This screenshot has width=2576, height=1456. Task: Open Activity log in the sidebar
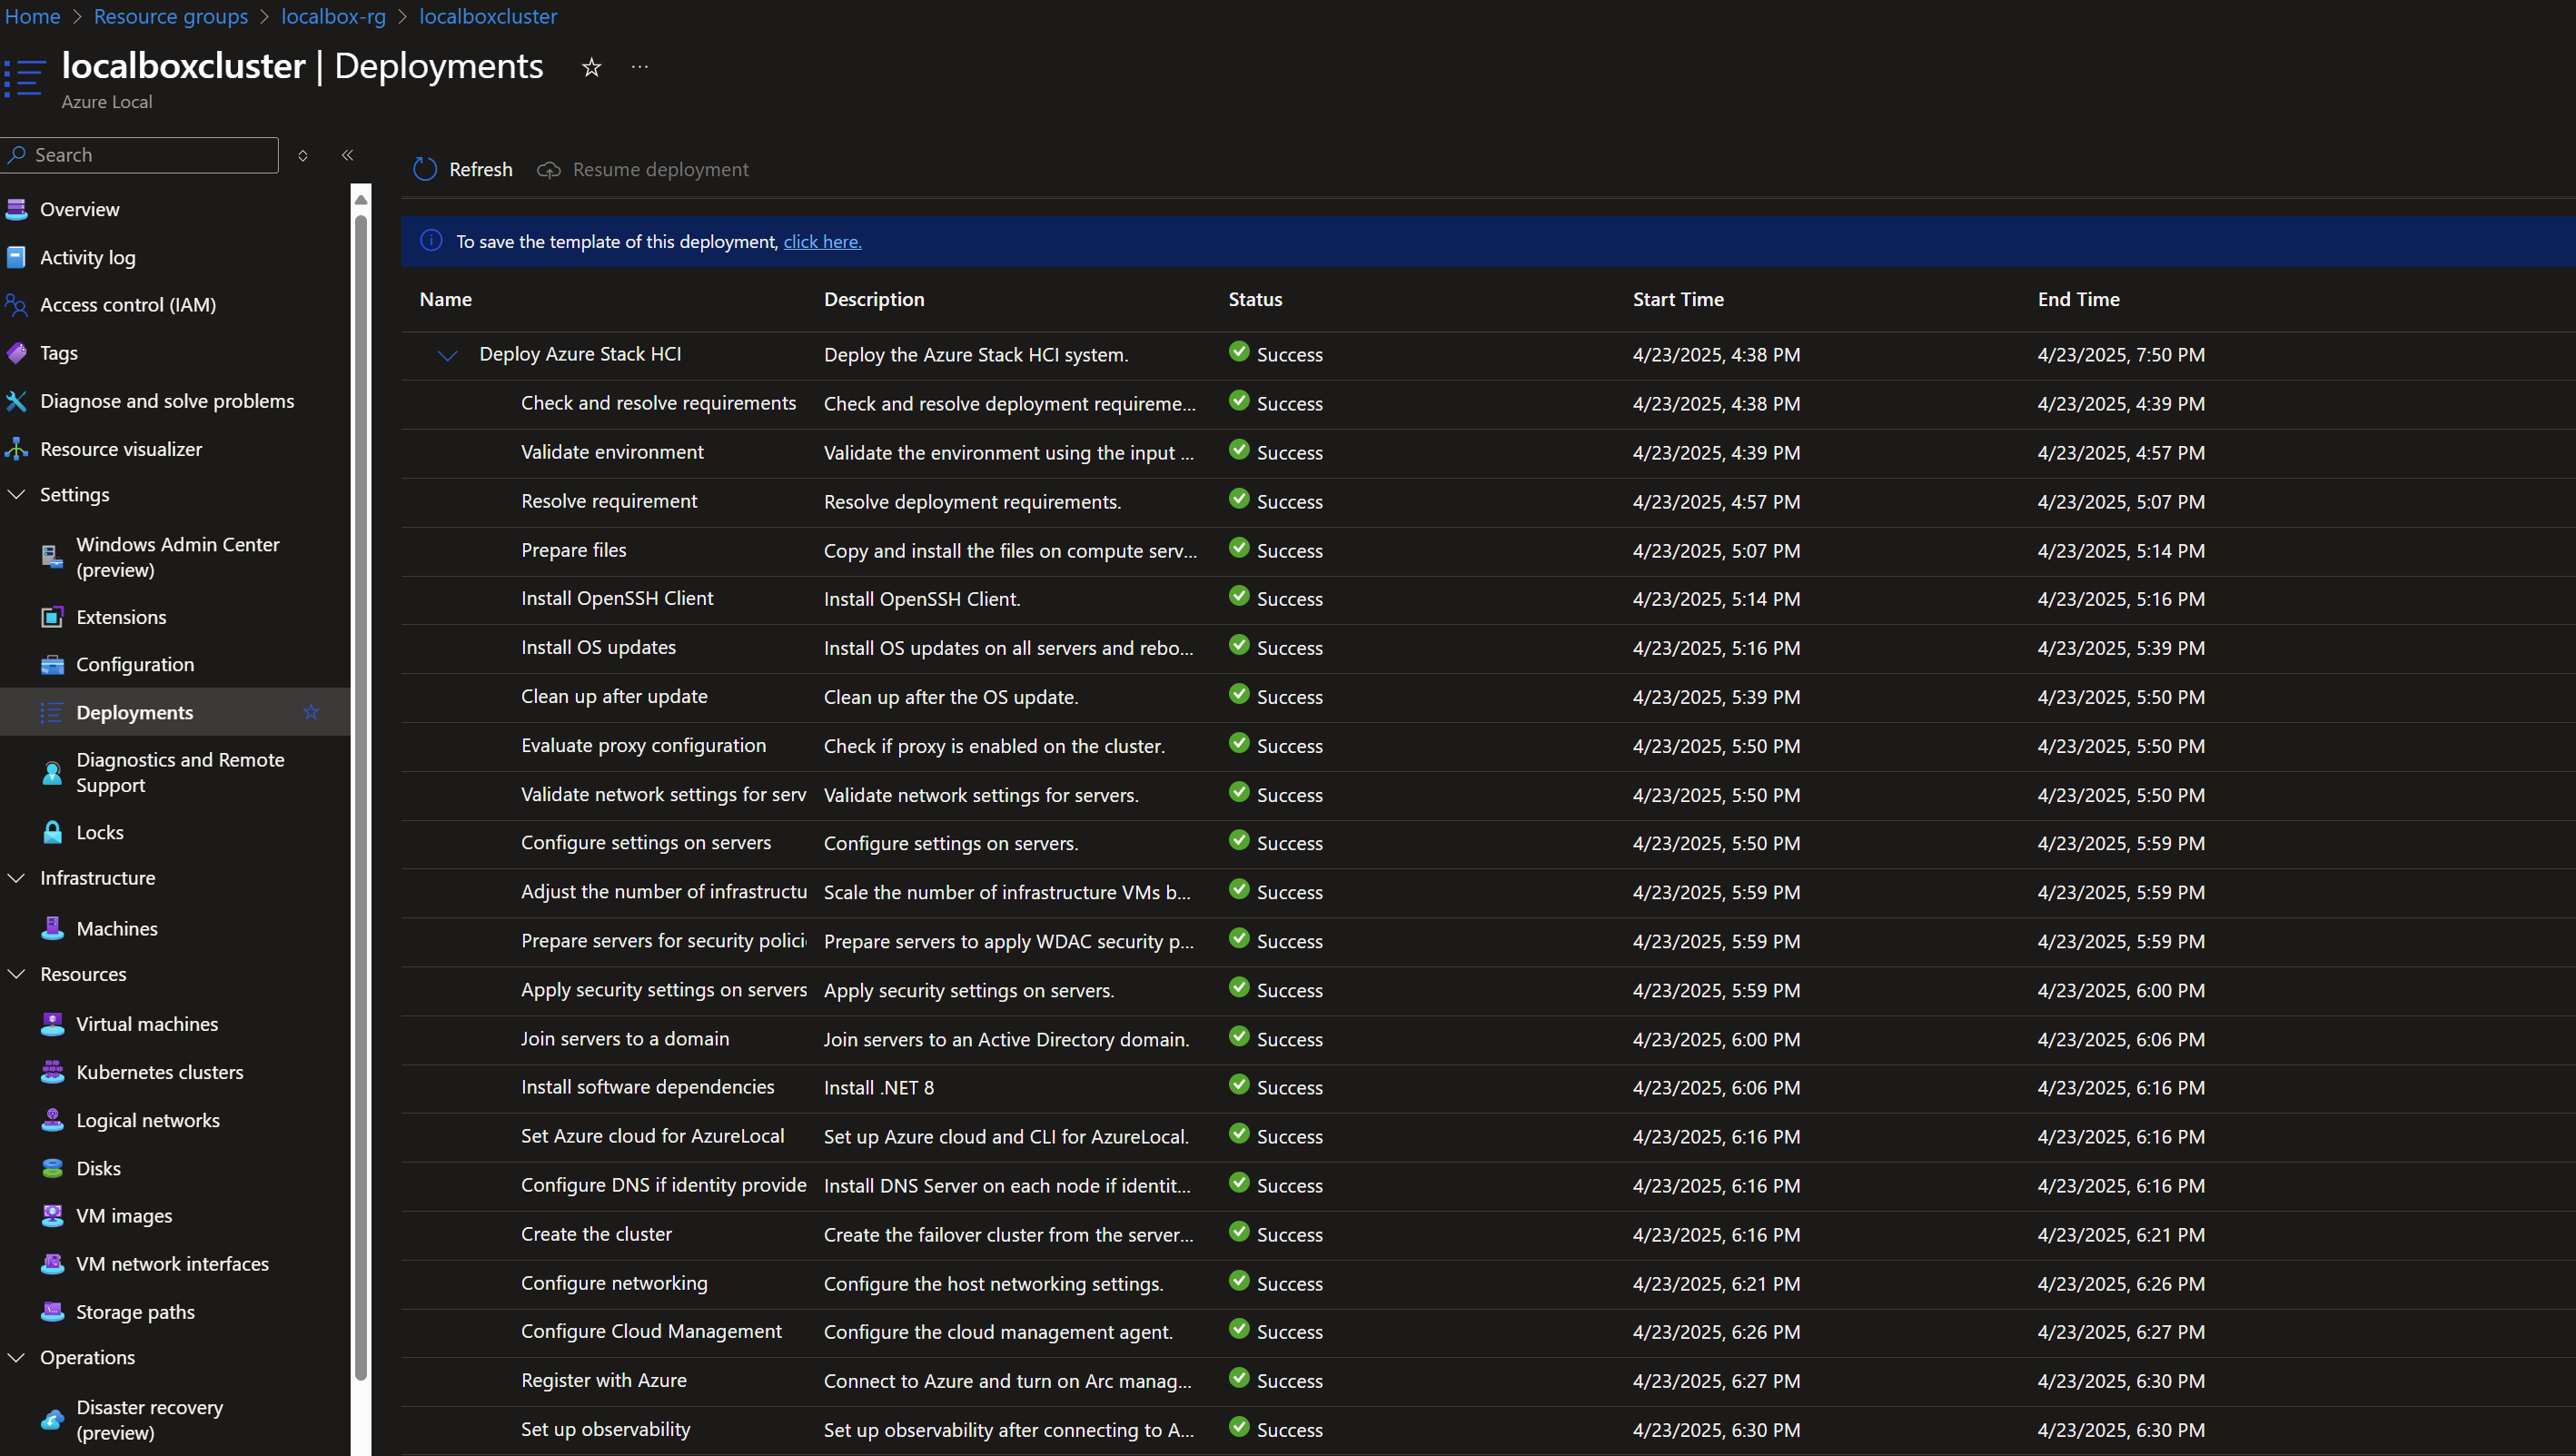click(x=175, y=257)
